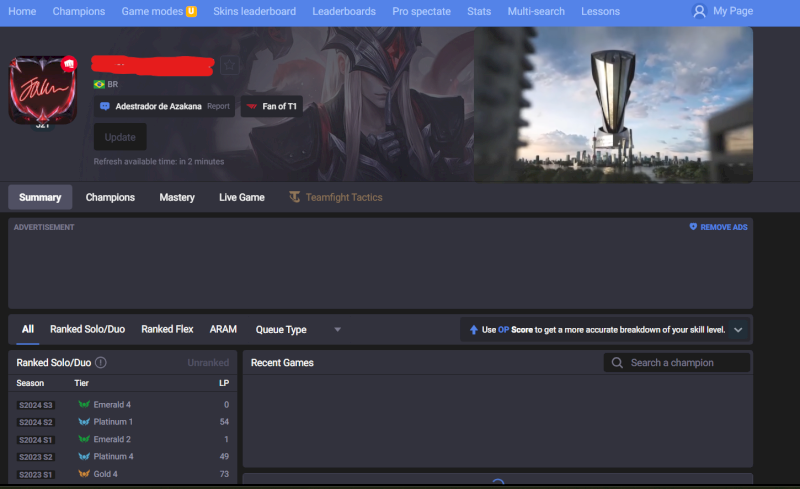Open the Teamfight Tactics tab
800x489 pixels.
[336, 197]
